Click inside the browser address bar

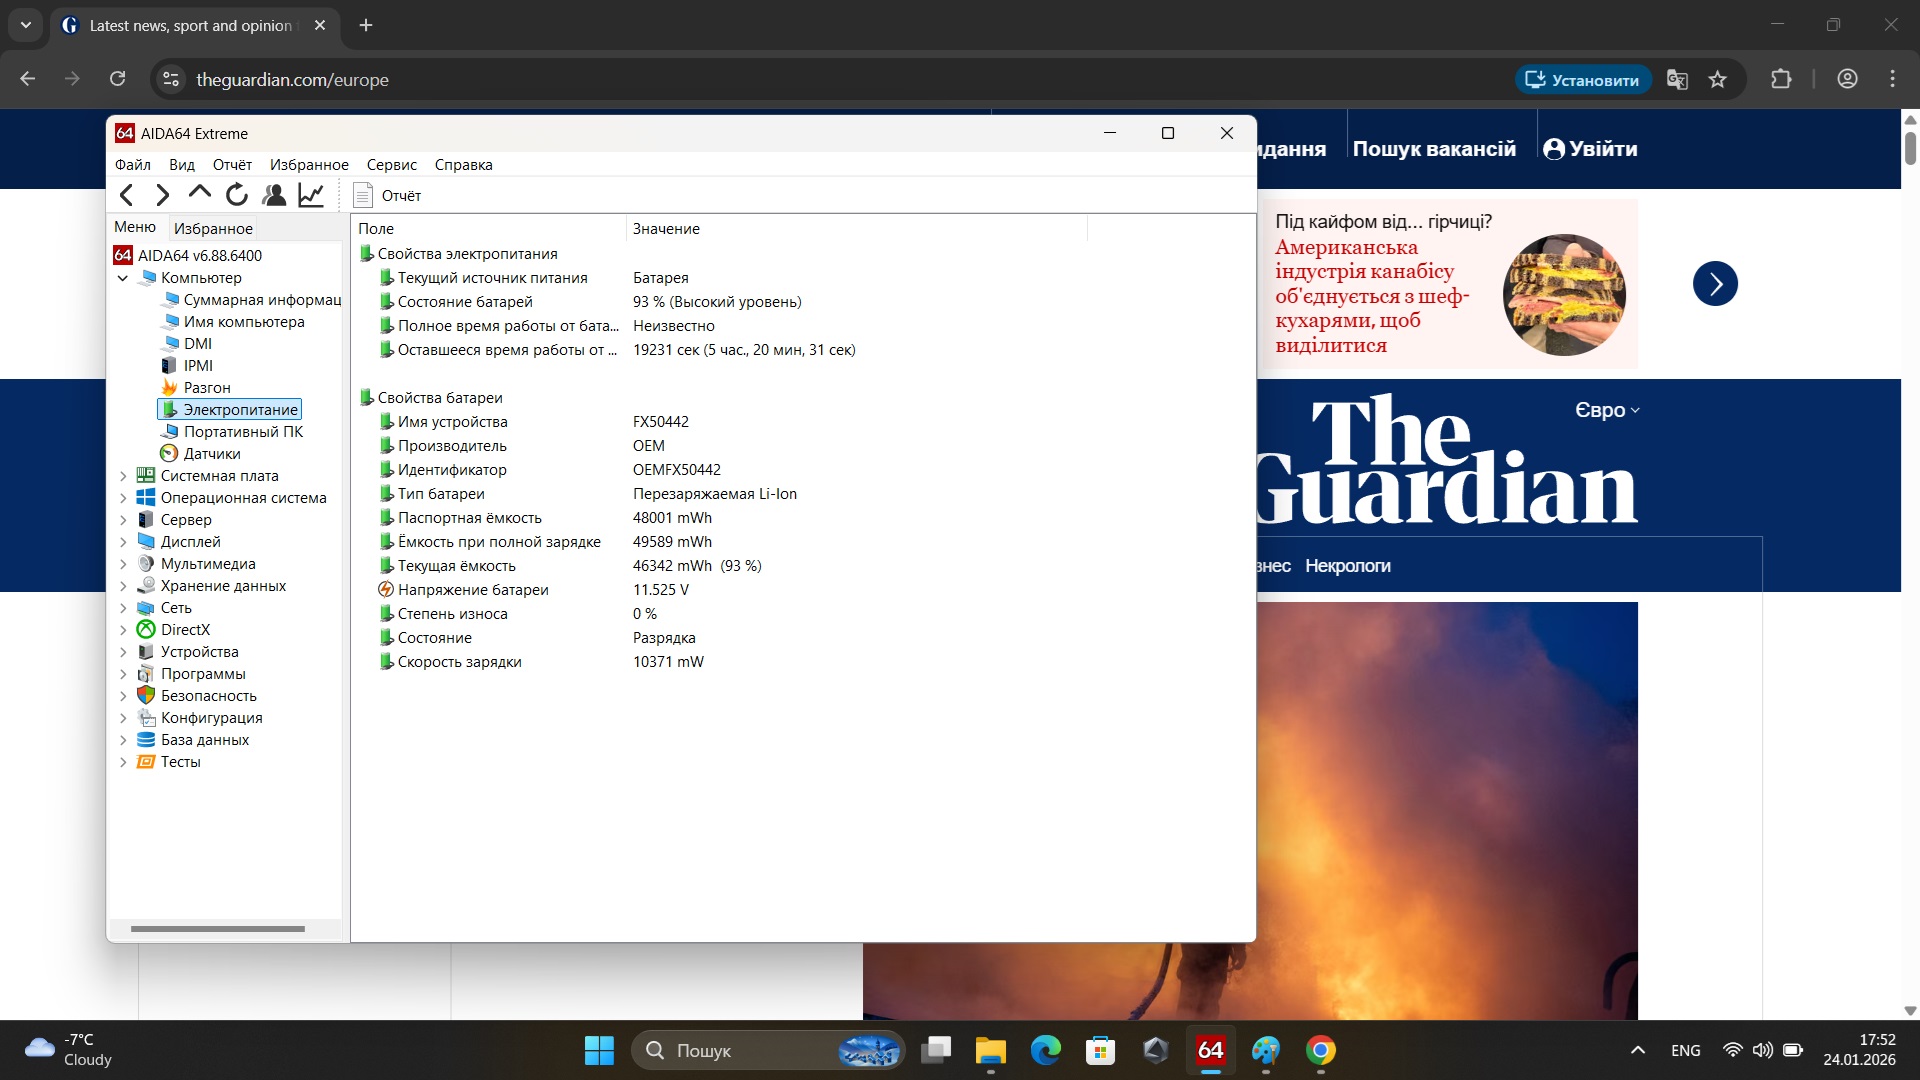[400, 79]
